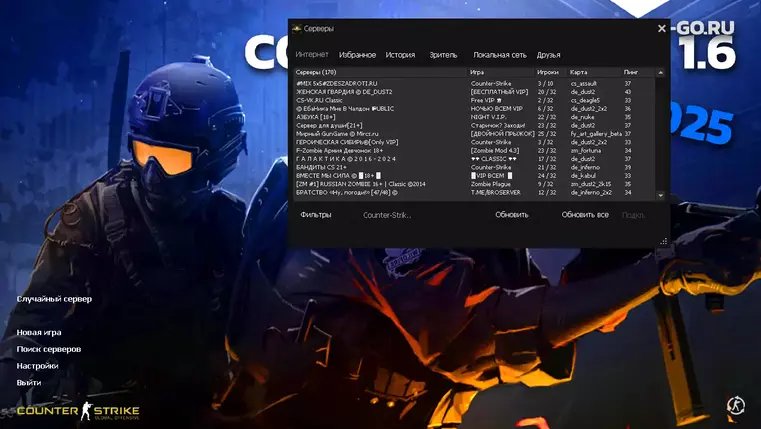Select the АЗБУКА [18+] server
The height and width of the screenshot is (429, 761).
[x=474, y=117]
